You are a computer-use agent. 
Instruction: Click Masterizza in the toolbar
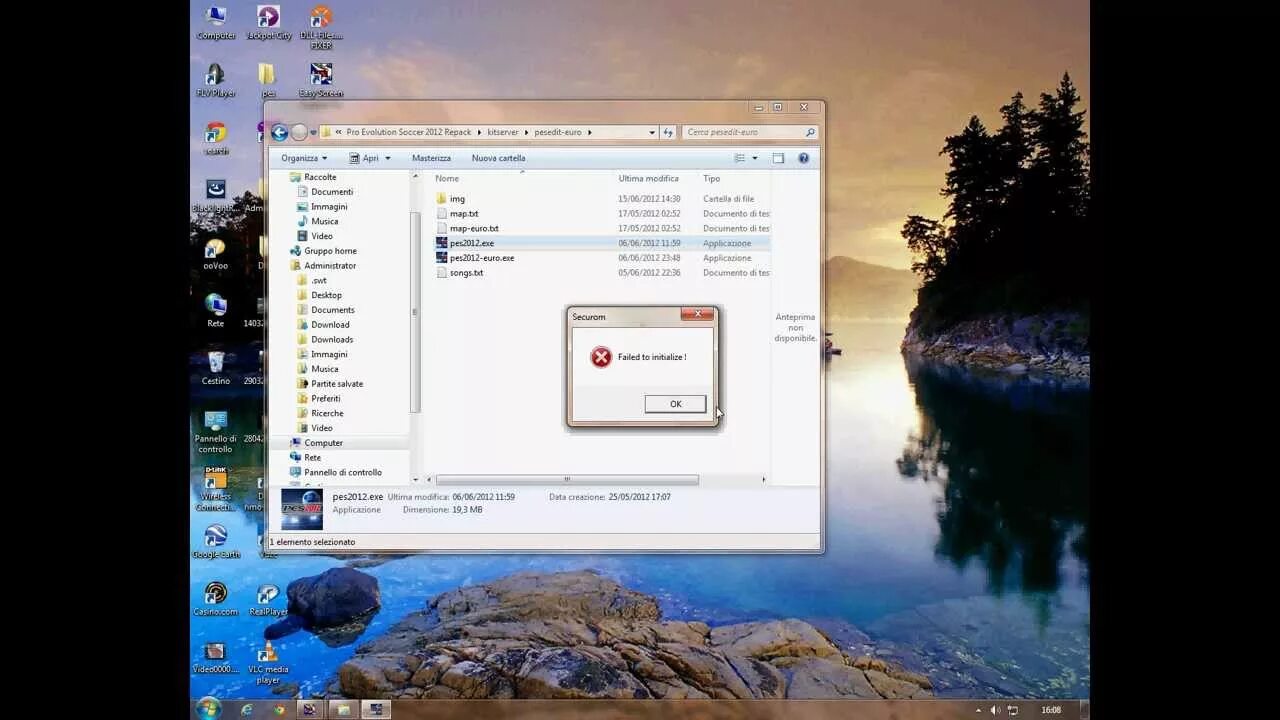tap(431, 158)
